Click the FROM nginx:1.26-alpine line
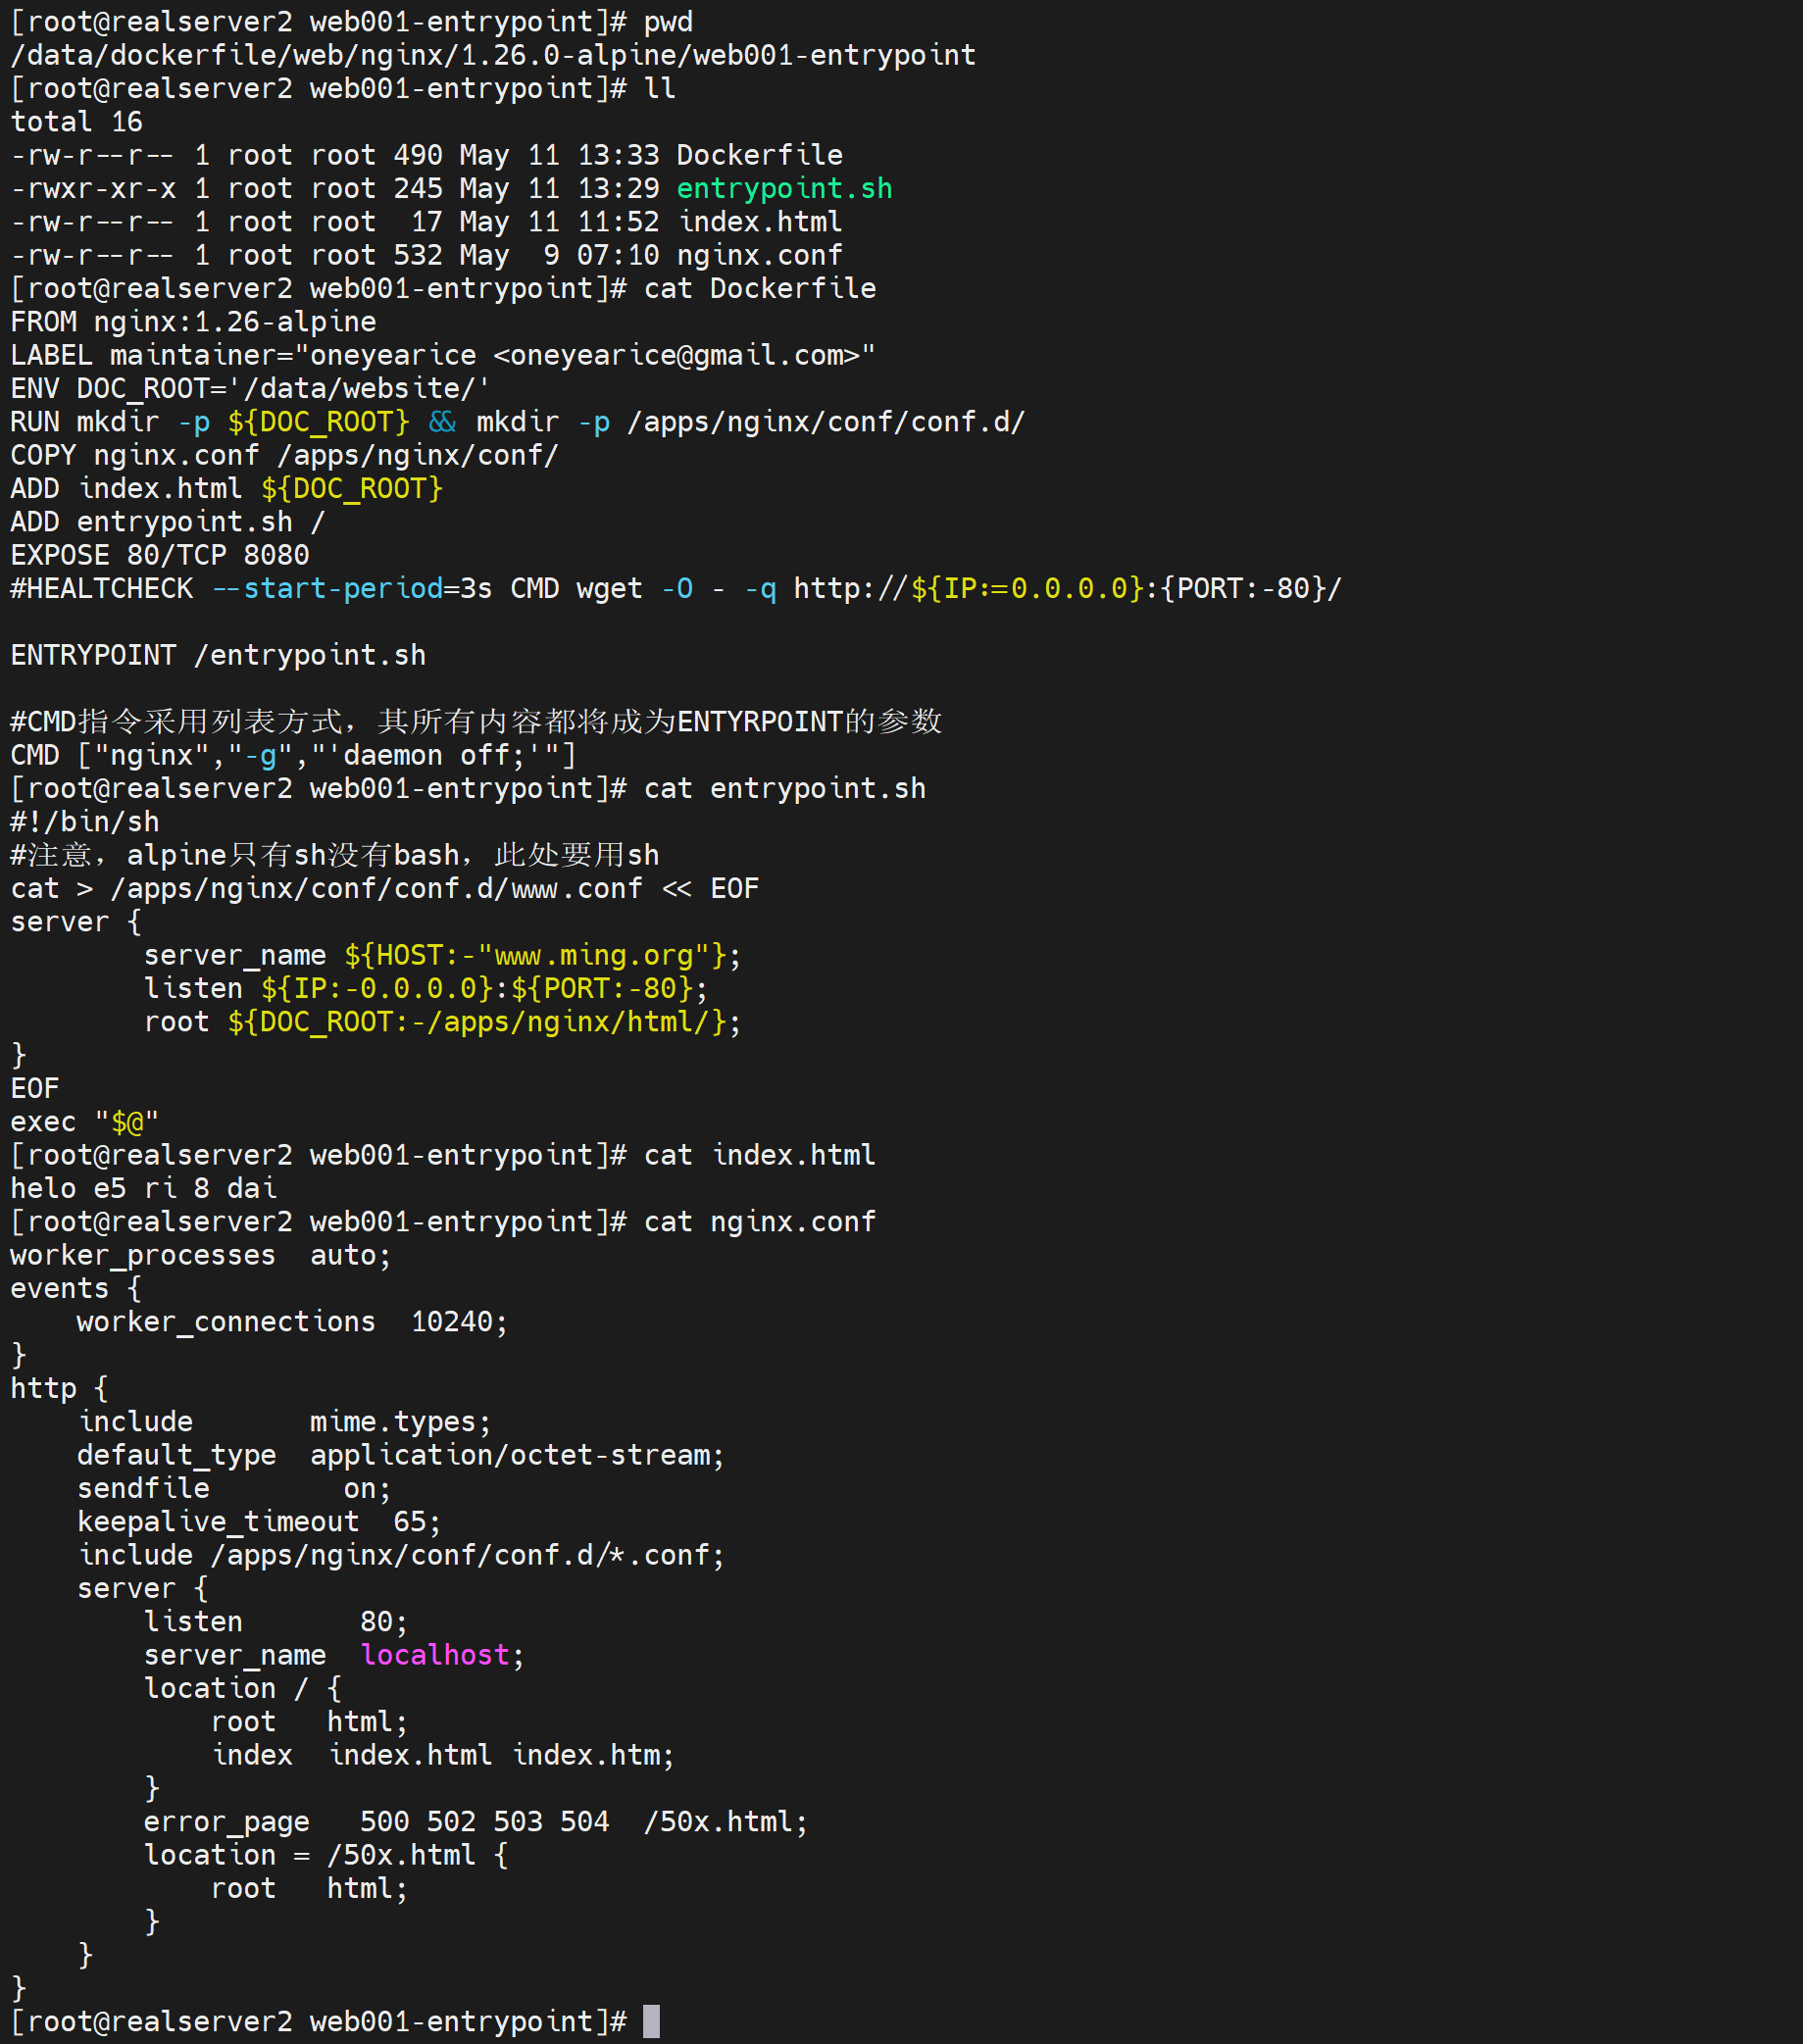Viewport: 1803px width, 2044px height. tap(193, 321)
